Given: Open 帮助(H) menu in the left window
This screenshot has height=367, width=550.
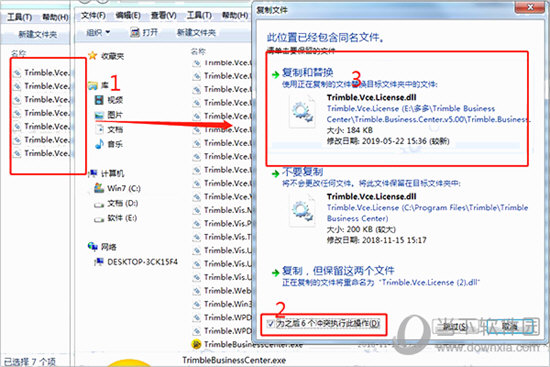Looking at the screenshot, I should [55, 17].
